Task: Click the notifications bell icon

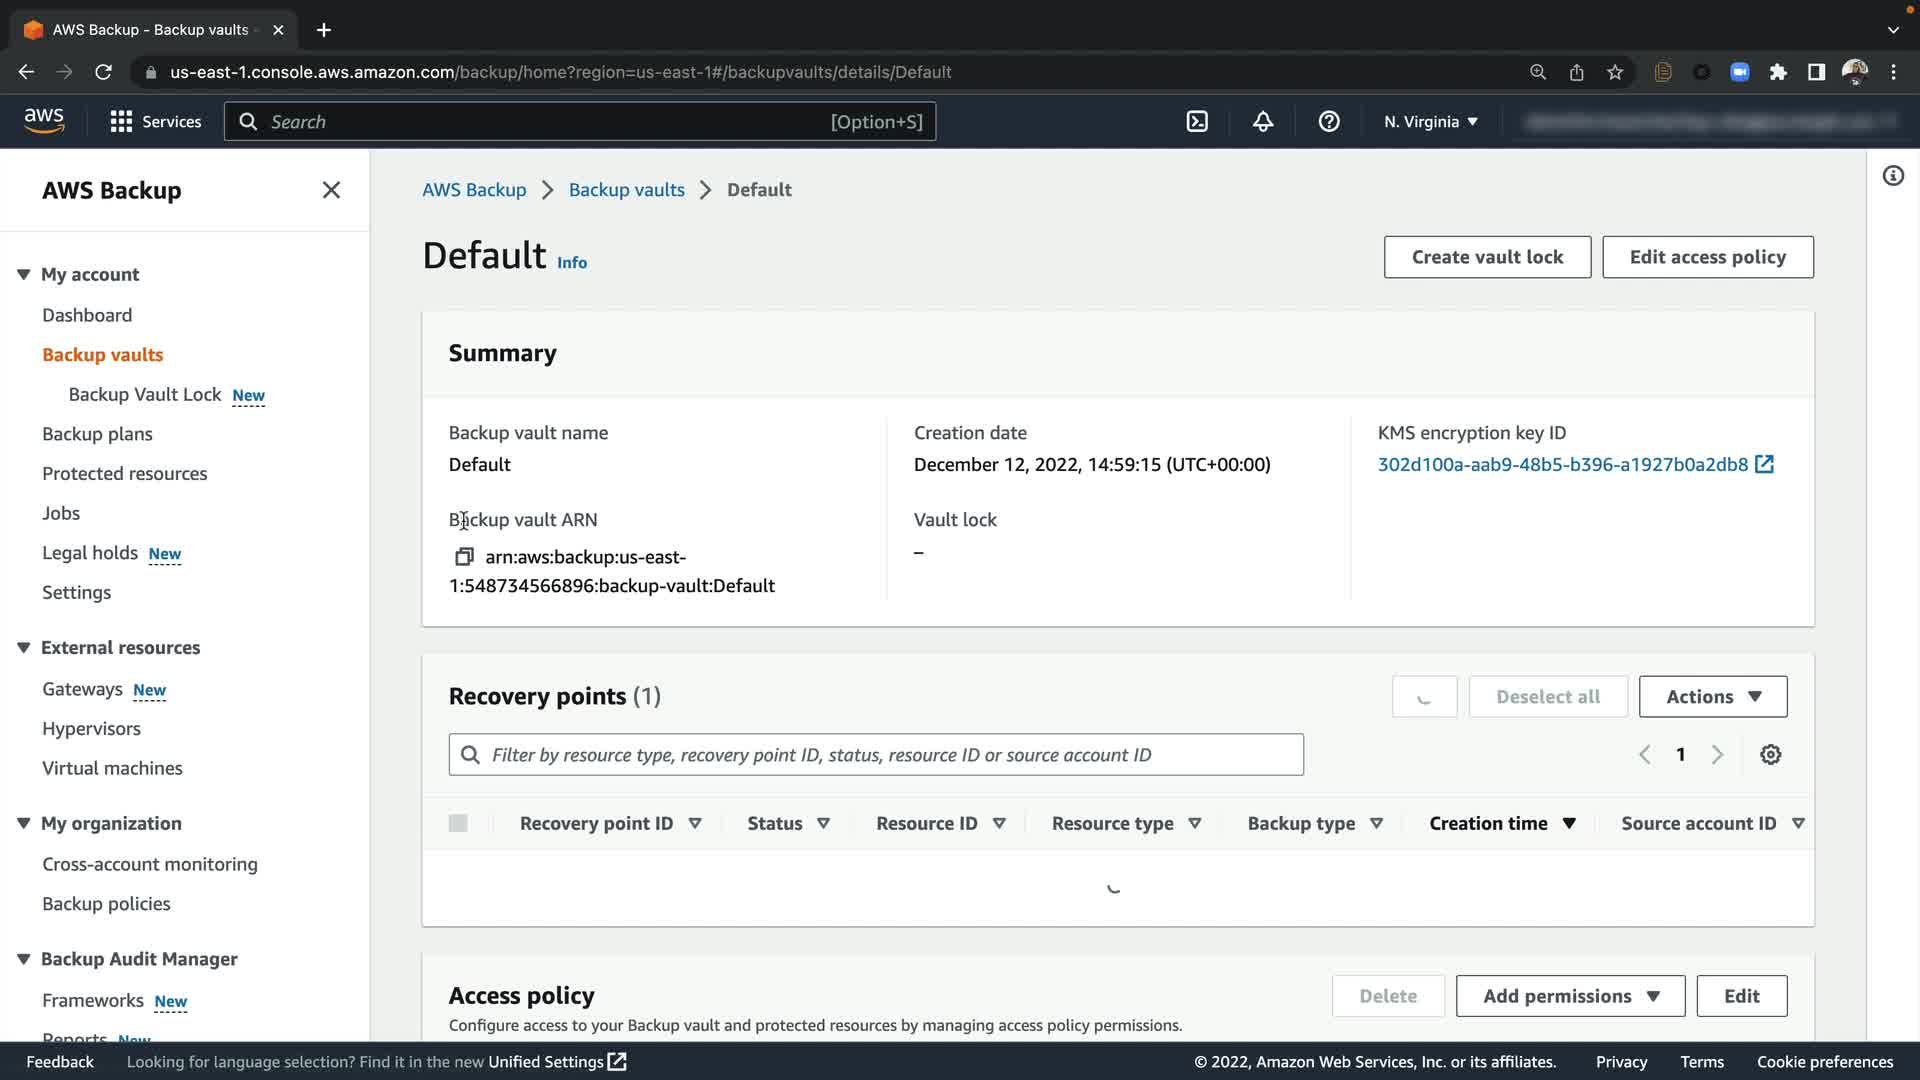Action: coord(1263,121)
